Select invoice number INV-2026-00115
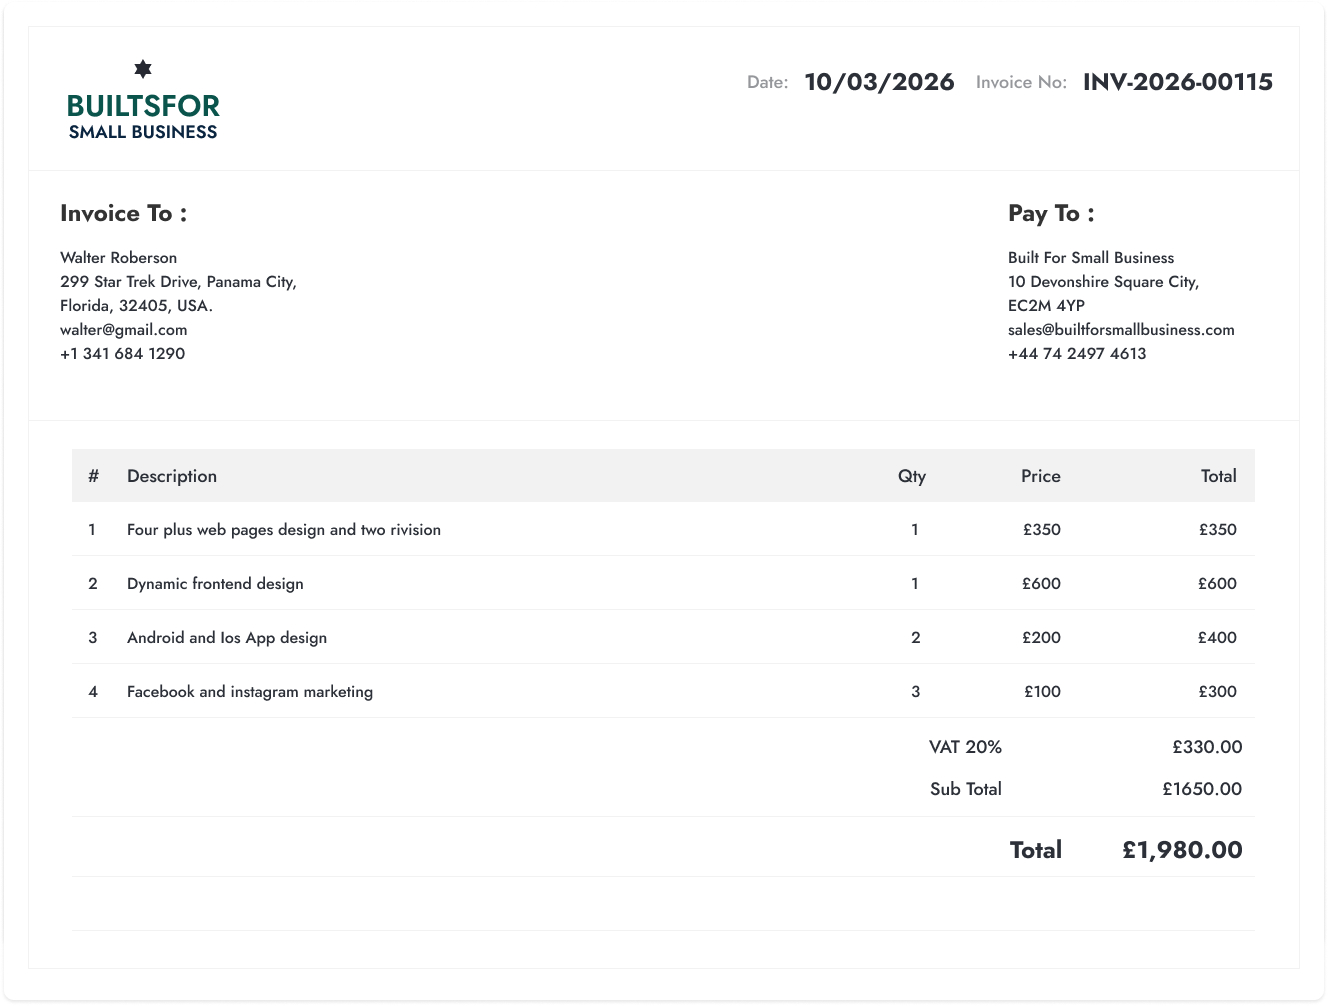1328x1006 pixels. tap(1178, 82)
